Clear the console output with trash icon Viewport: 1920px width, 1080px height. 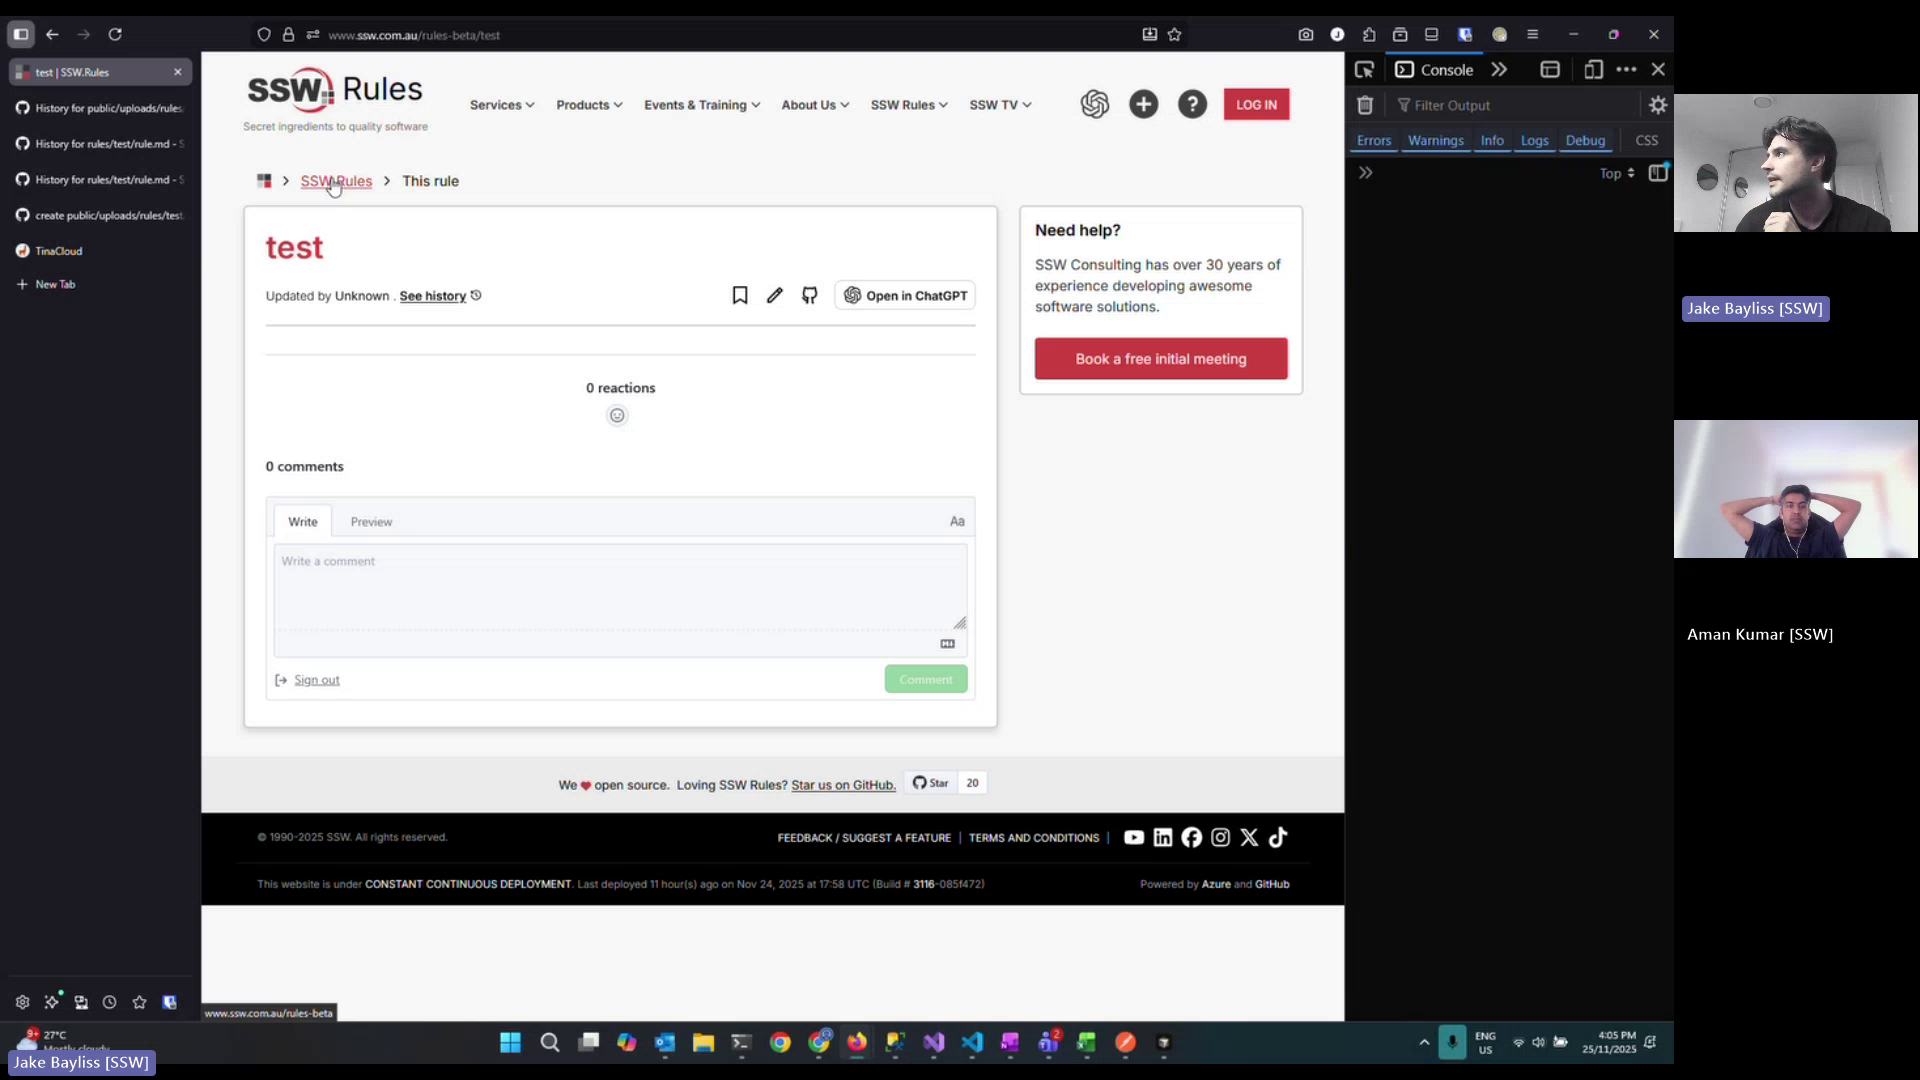1365,105
